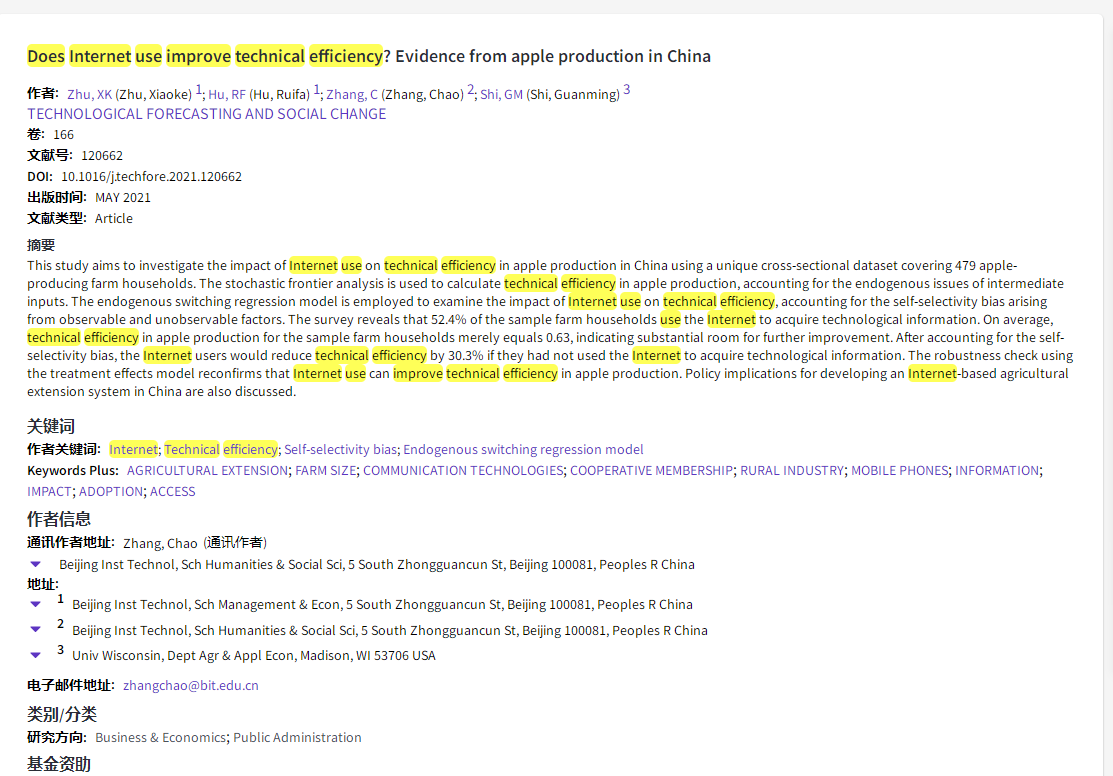Viewport: 1113px width, 776px height.
Task: Open Shi, GM author profile
Action: click(500, 94)
